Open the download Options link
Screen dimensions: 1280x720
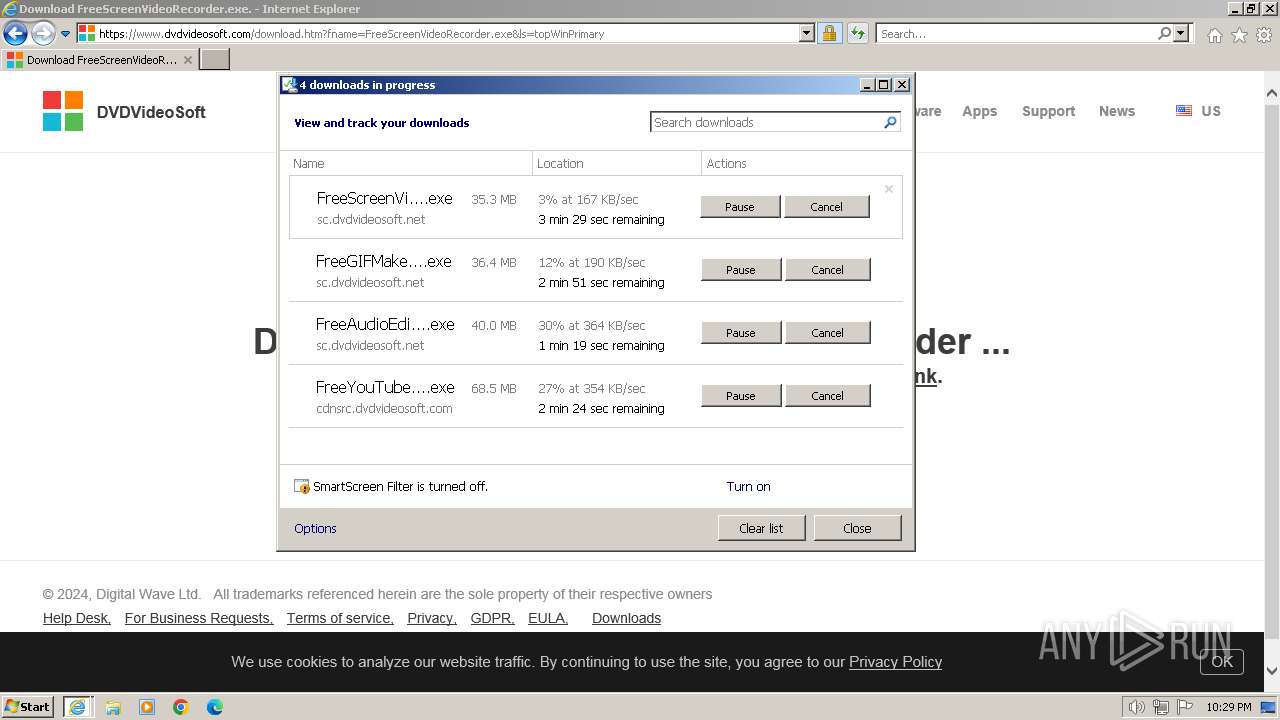coord(315,528)
